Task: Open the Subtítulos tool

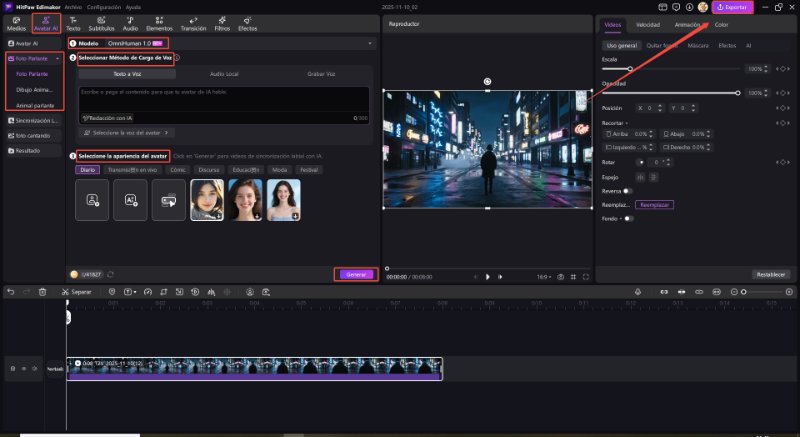Action: (x=102, y=24)
